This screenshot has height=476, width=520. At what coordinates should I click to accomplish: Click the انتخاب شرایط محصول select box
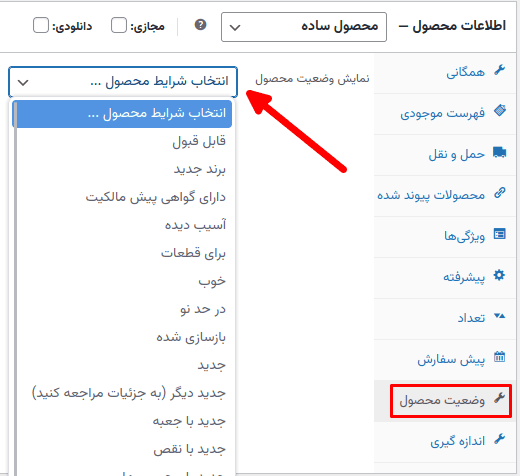click(x=123, y=82)
